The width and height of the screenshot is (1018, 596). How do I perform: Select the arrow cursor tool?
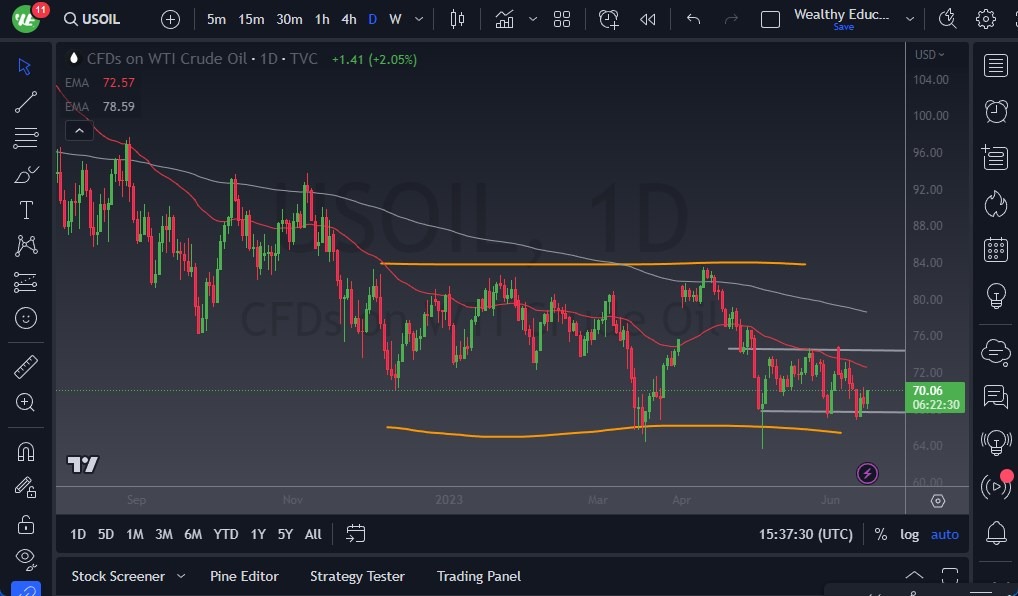coord(25,66)
